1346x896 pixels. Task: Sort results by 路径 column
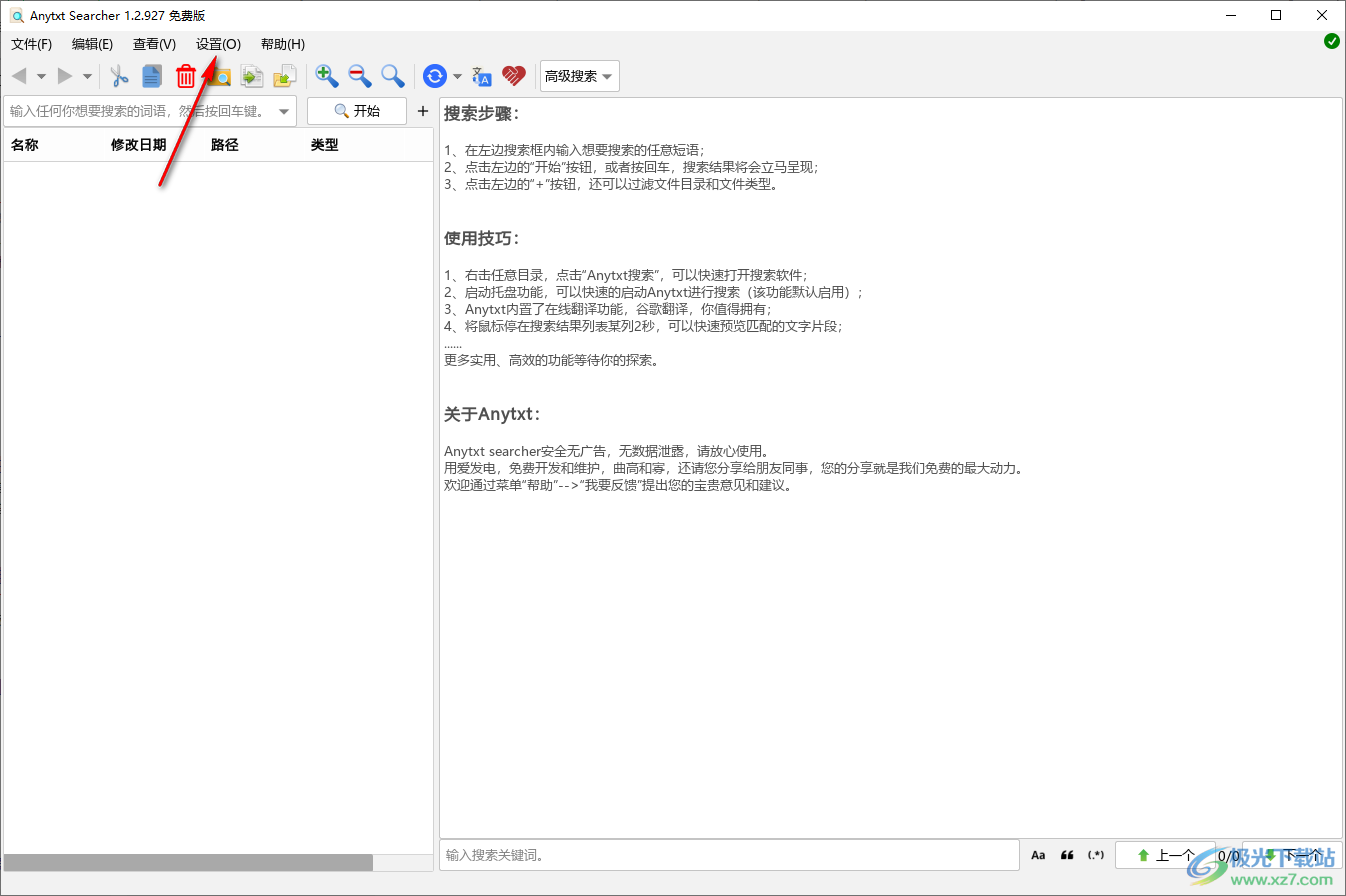pyautogui.click(x=225, y=145)
